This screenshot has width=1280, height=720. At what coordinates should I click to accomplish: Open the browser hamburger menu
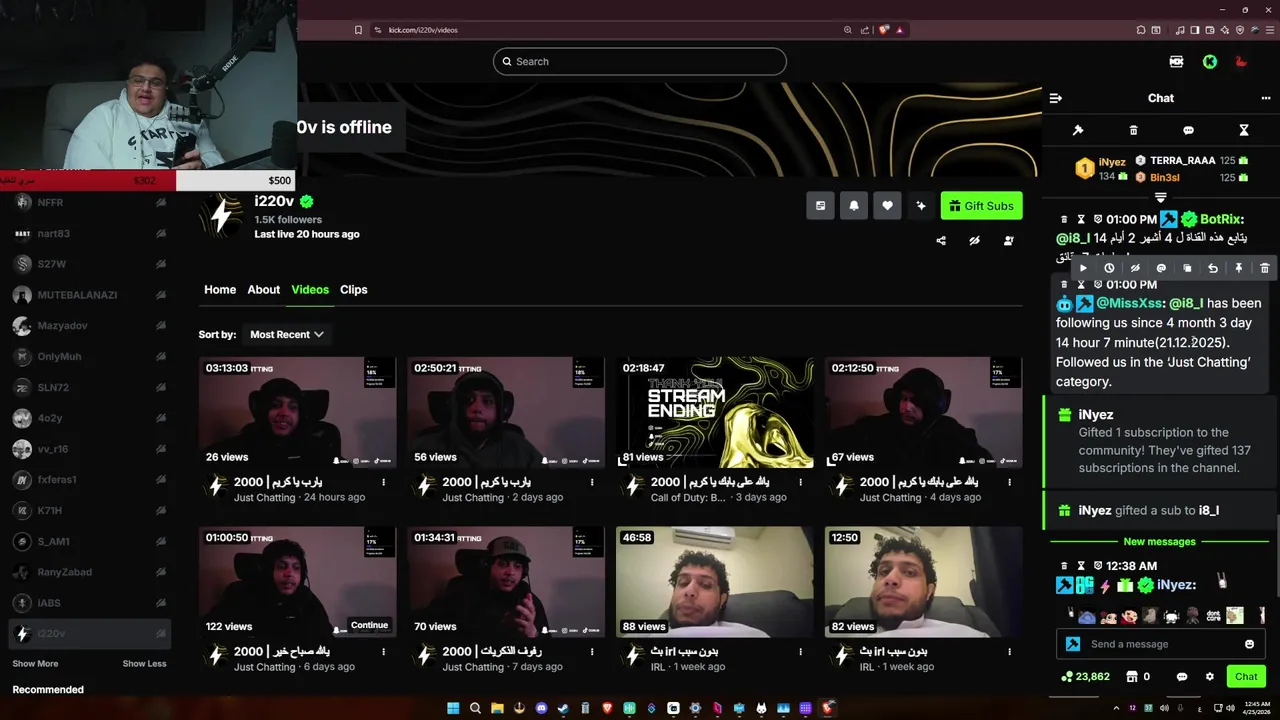click(1268, 30)
